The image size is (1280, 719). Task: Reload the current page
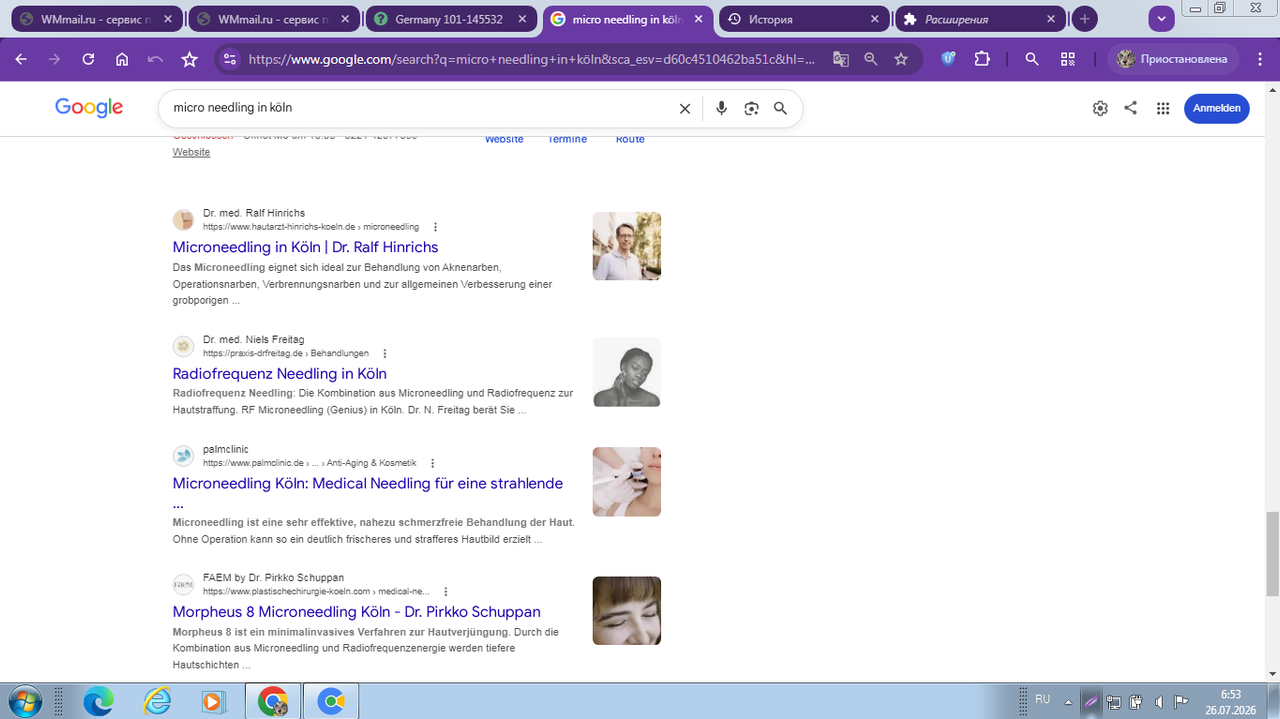88,59
